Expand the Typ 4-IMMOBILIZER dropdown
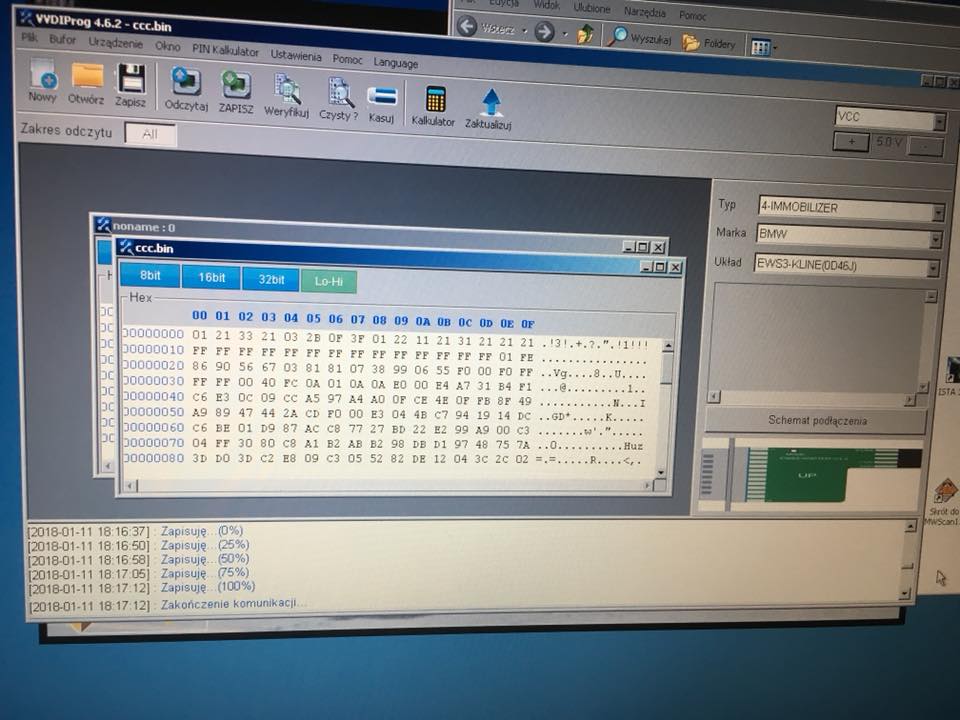 [x=938, y=212]
